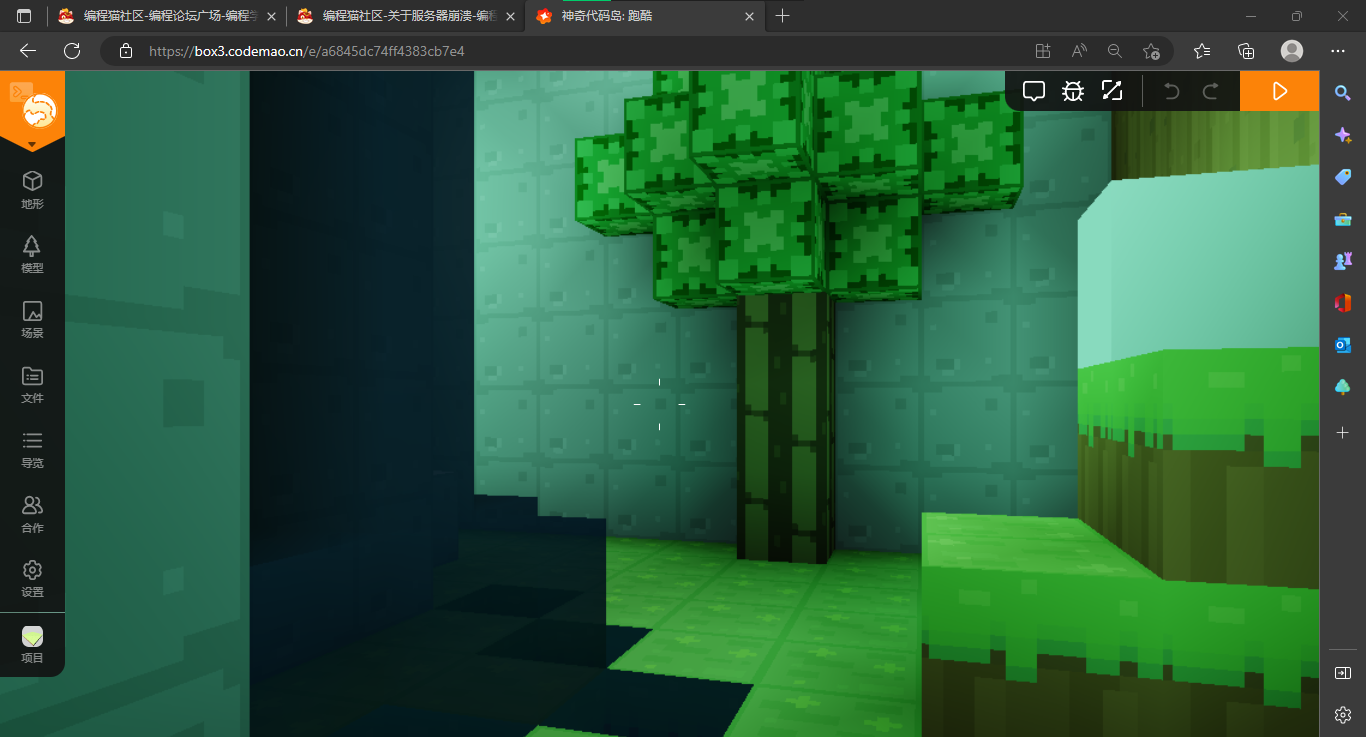The height and width of the screenshot is (737, 1366).
Task: Close the 编程猫社区-编程论坛广场 tab
Action: pos(270,16)
